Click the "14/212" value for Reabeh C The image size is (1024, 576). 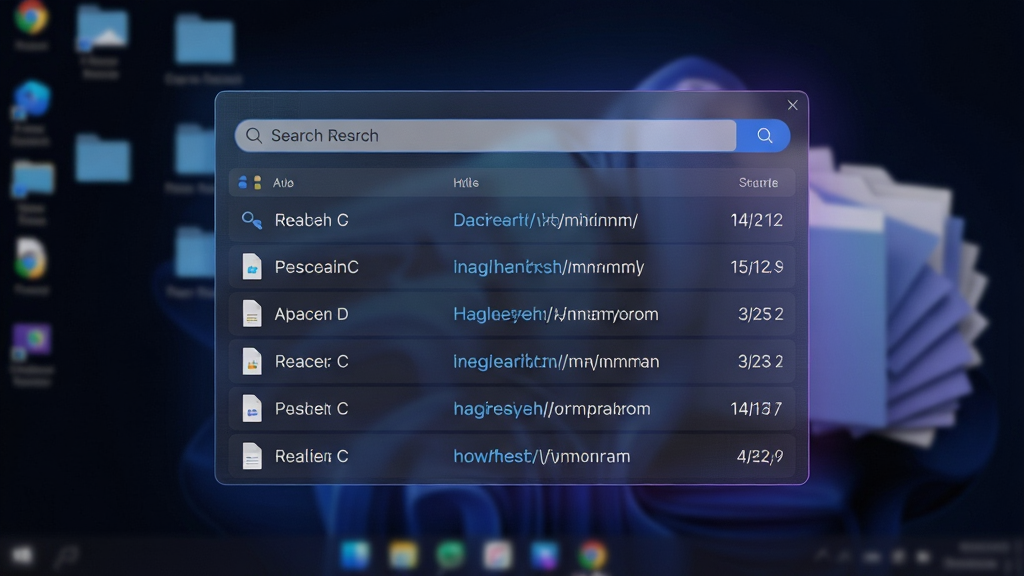click(x=756, y=220)
